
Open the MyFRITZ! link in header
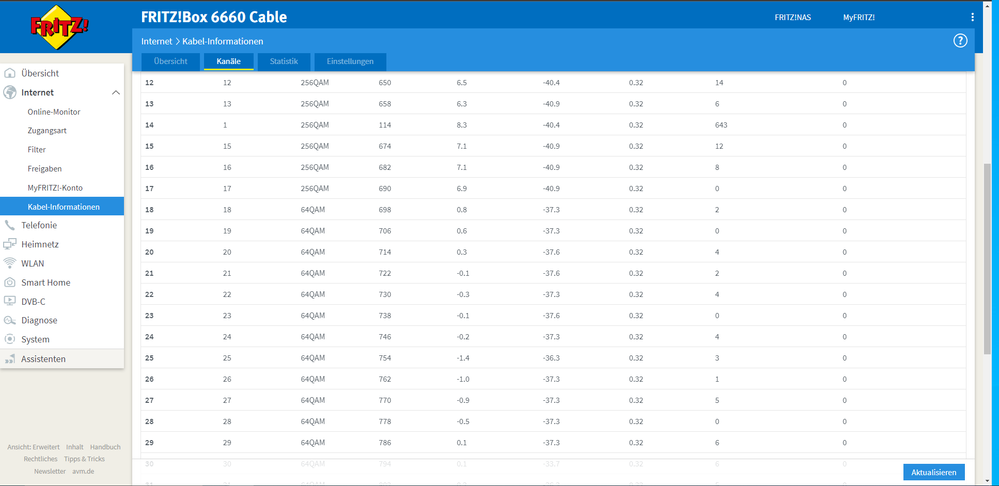[858, 17]
